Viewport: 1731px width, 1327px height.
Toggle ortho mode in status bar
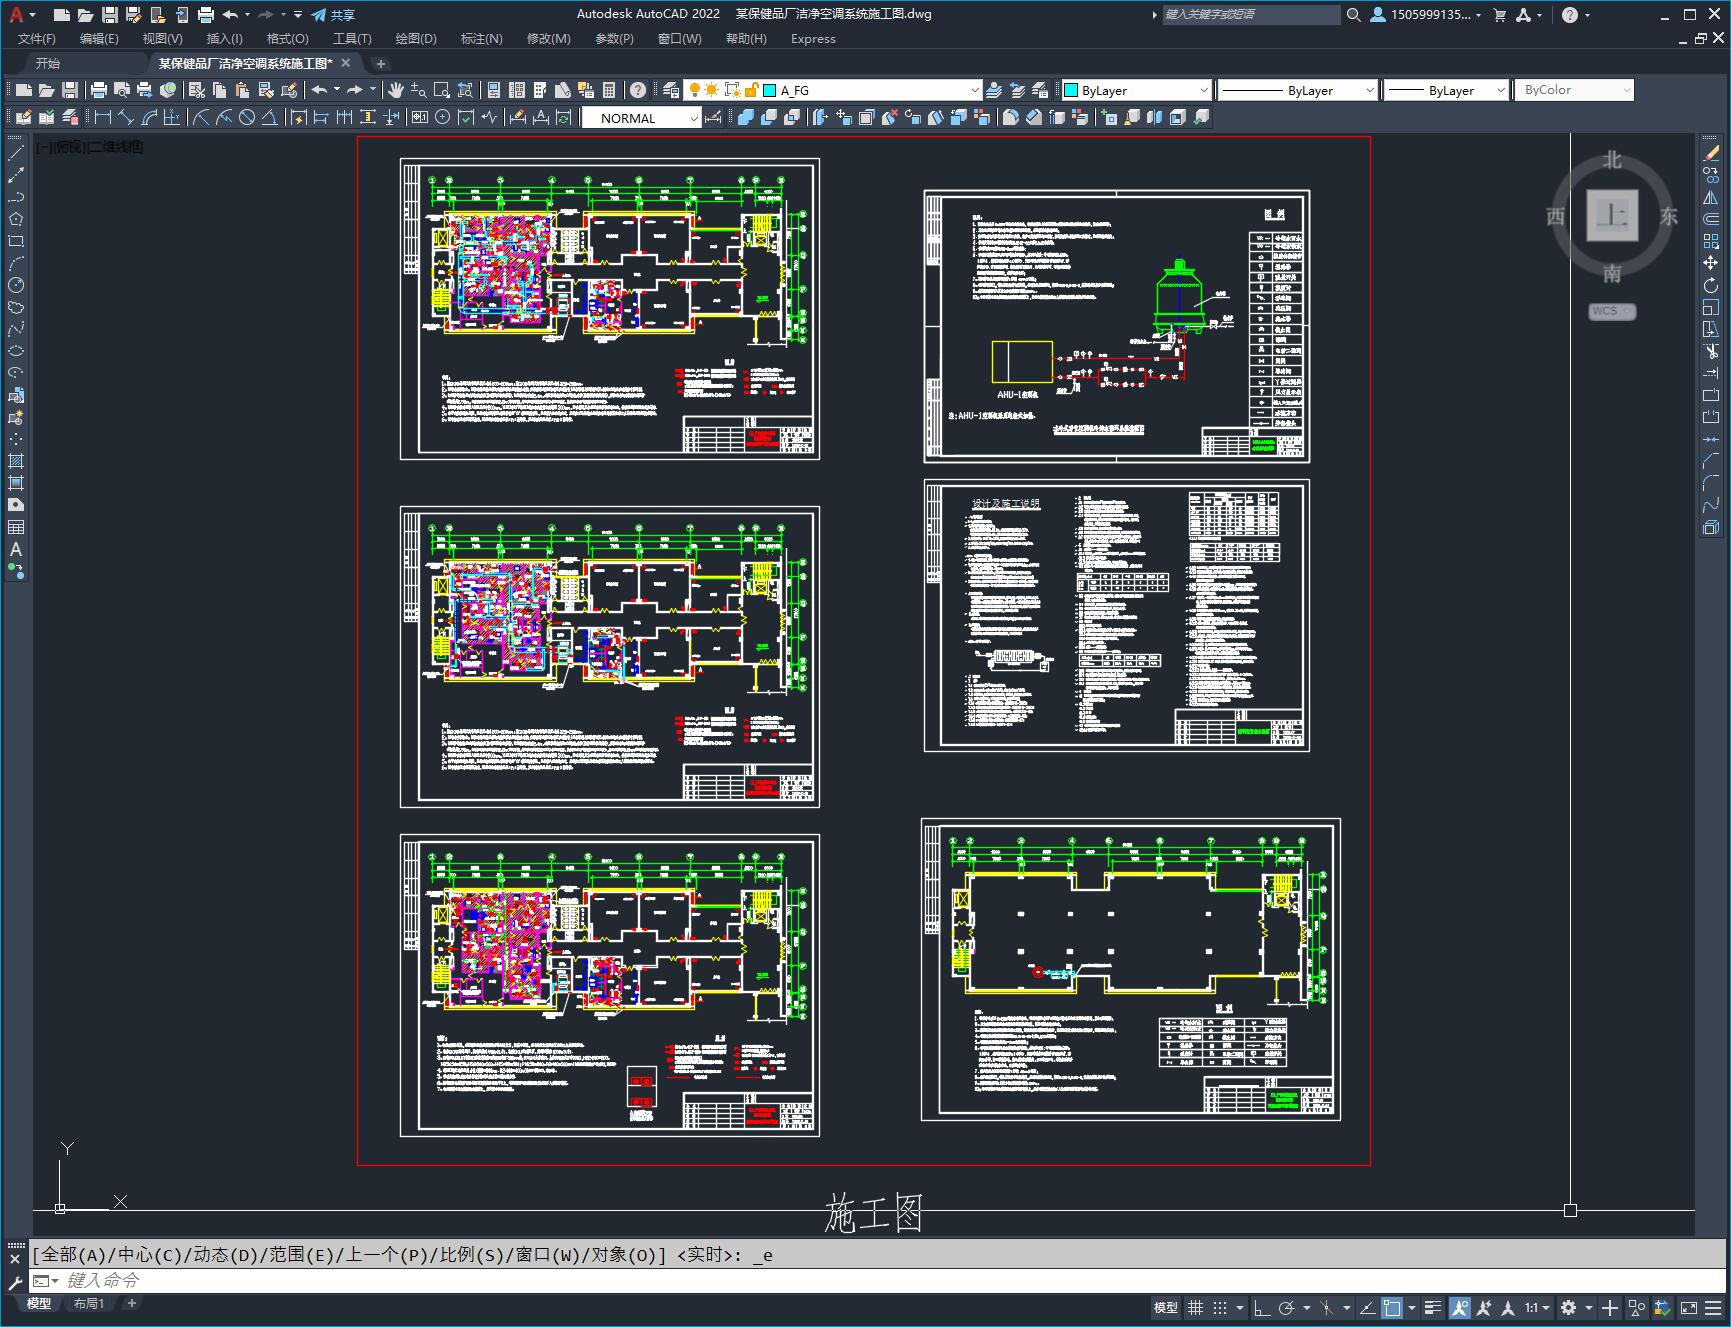click(1262, 1307)
